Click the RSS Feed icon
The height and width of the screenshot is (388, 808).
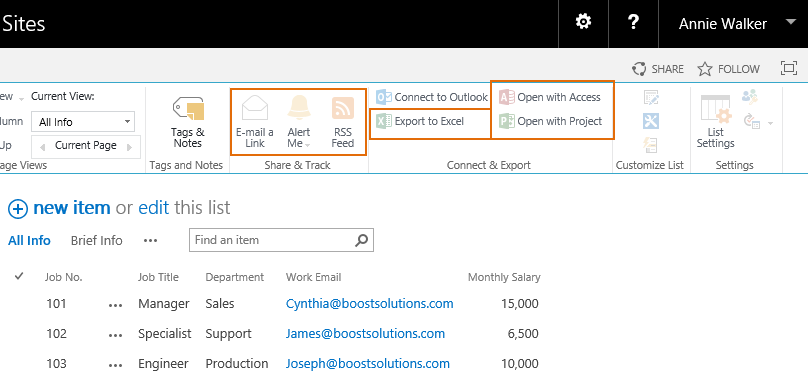[x=343, y=108]
